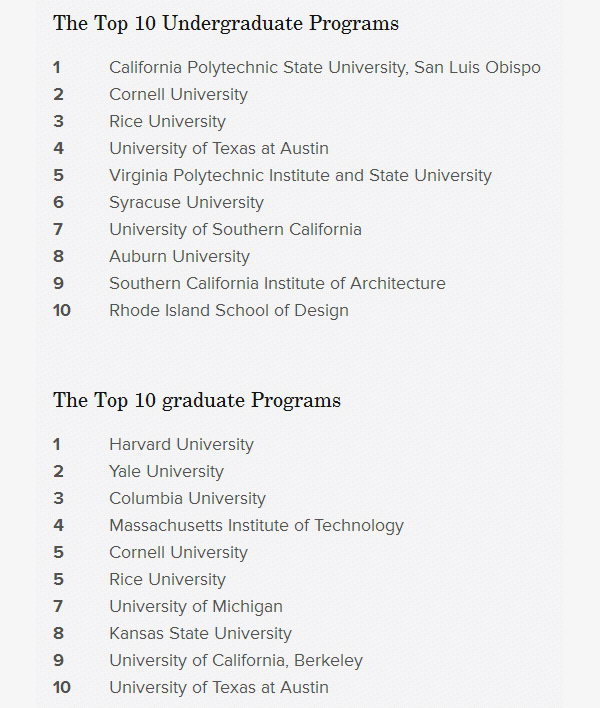The image size is (600, 708).
Task: Click "The Top 10 Undergraduate Programs" heading
Action: click(x=225, y=23)
